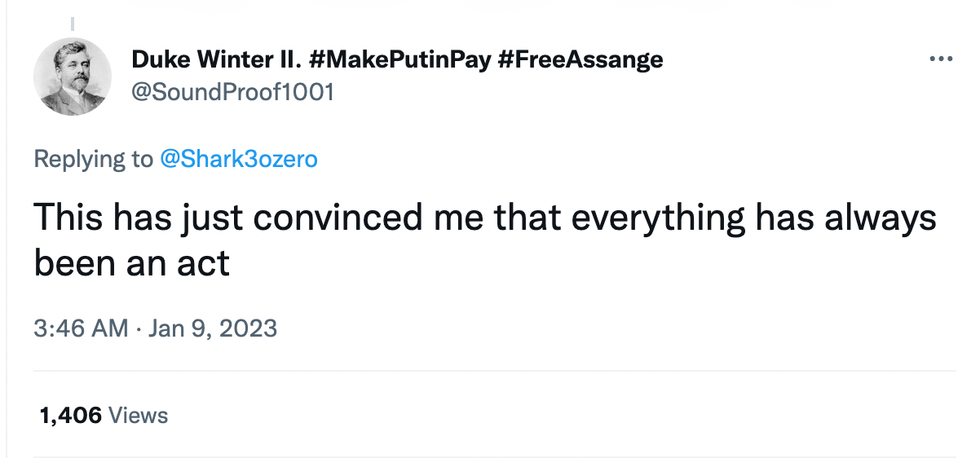Screen dimensions: 980x458
Task: Click the "Replying to" label
Action: point(93,158)
